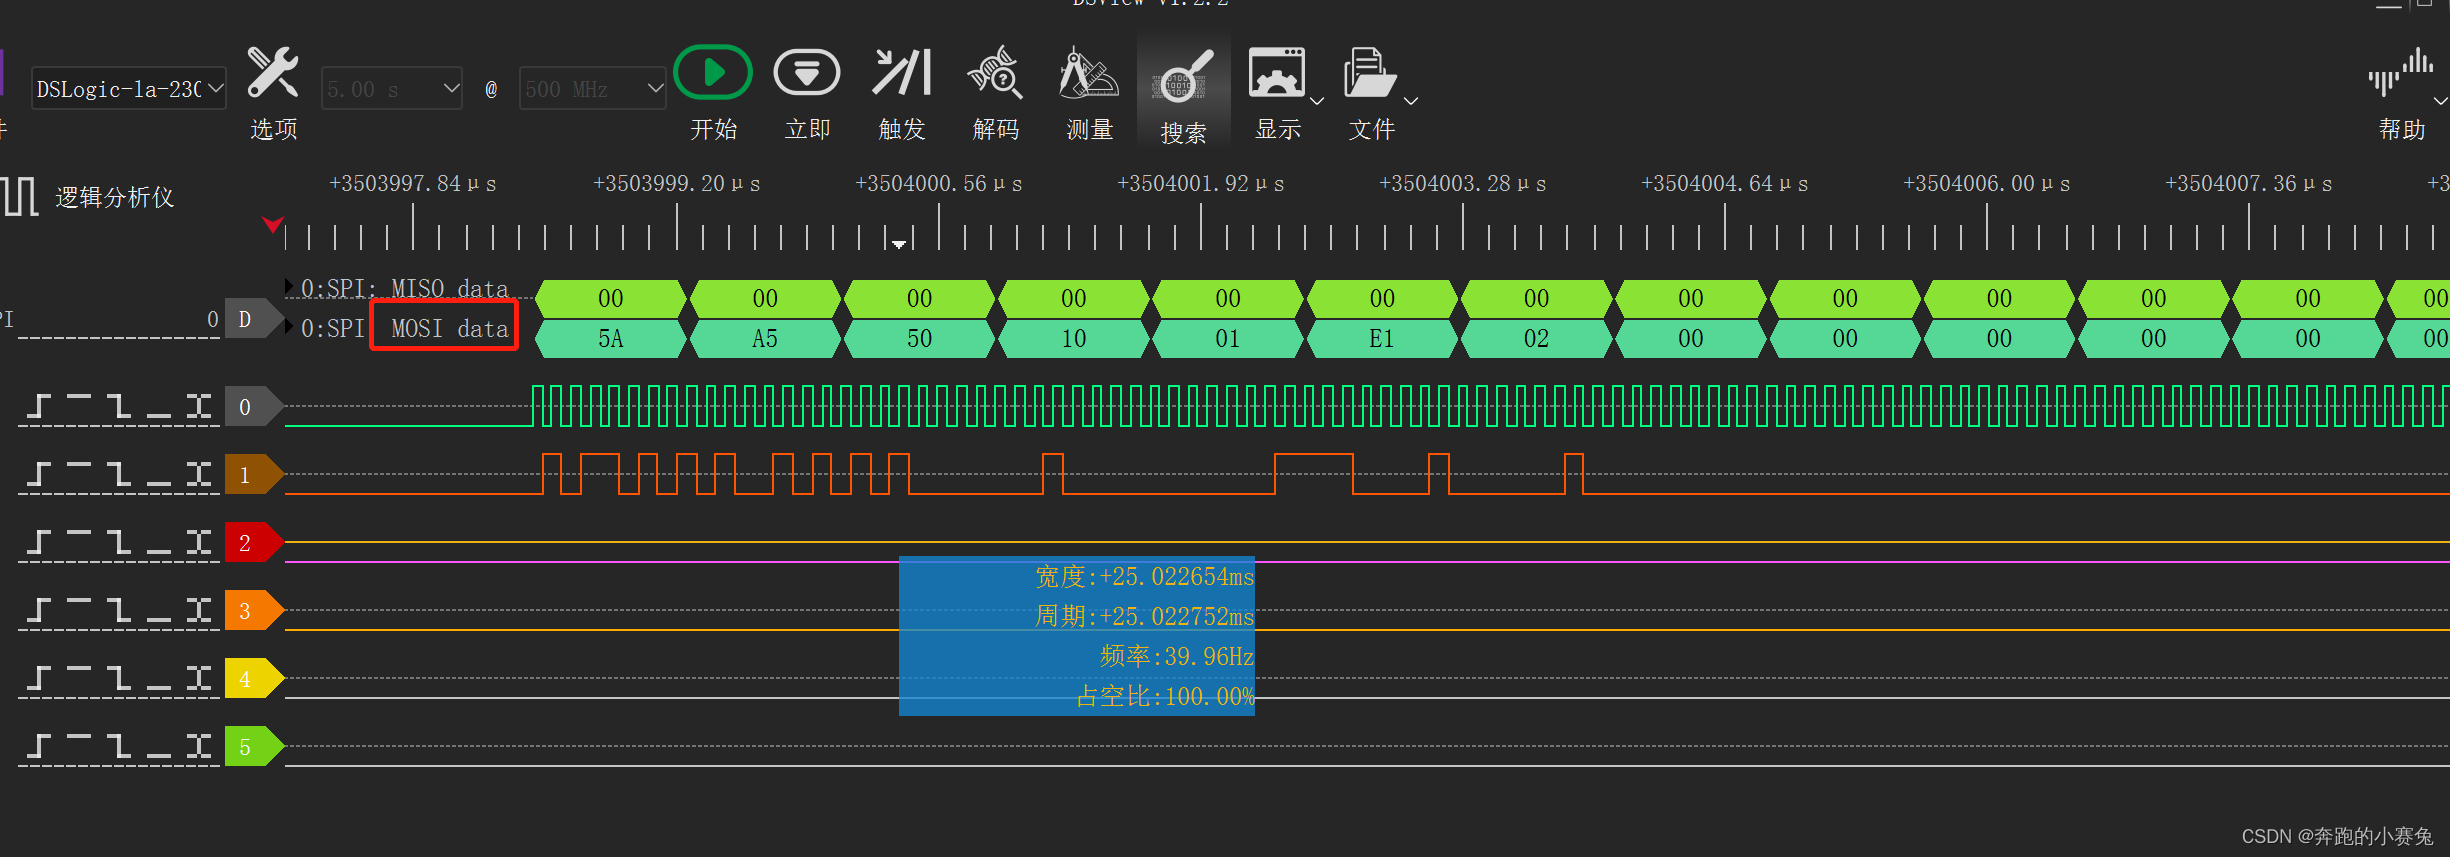Screen dimensions: 2450x857
Task: Open the 500 MHz sample rate dropdown
Action: 593,89
